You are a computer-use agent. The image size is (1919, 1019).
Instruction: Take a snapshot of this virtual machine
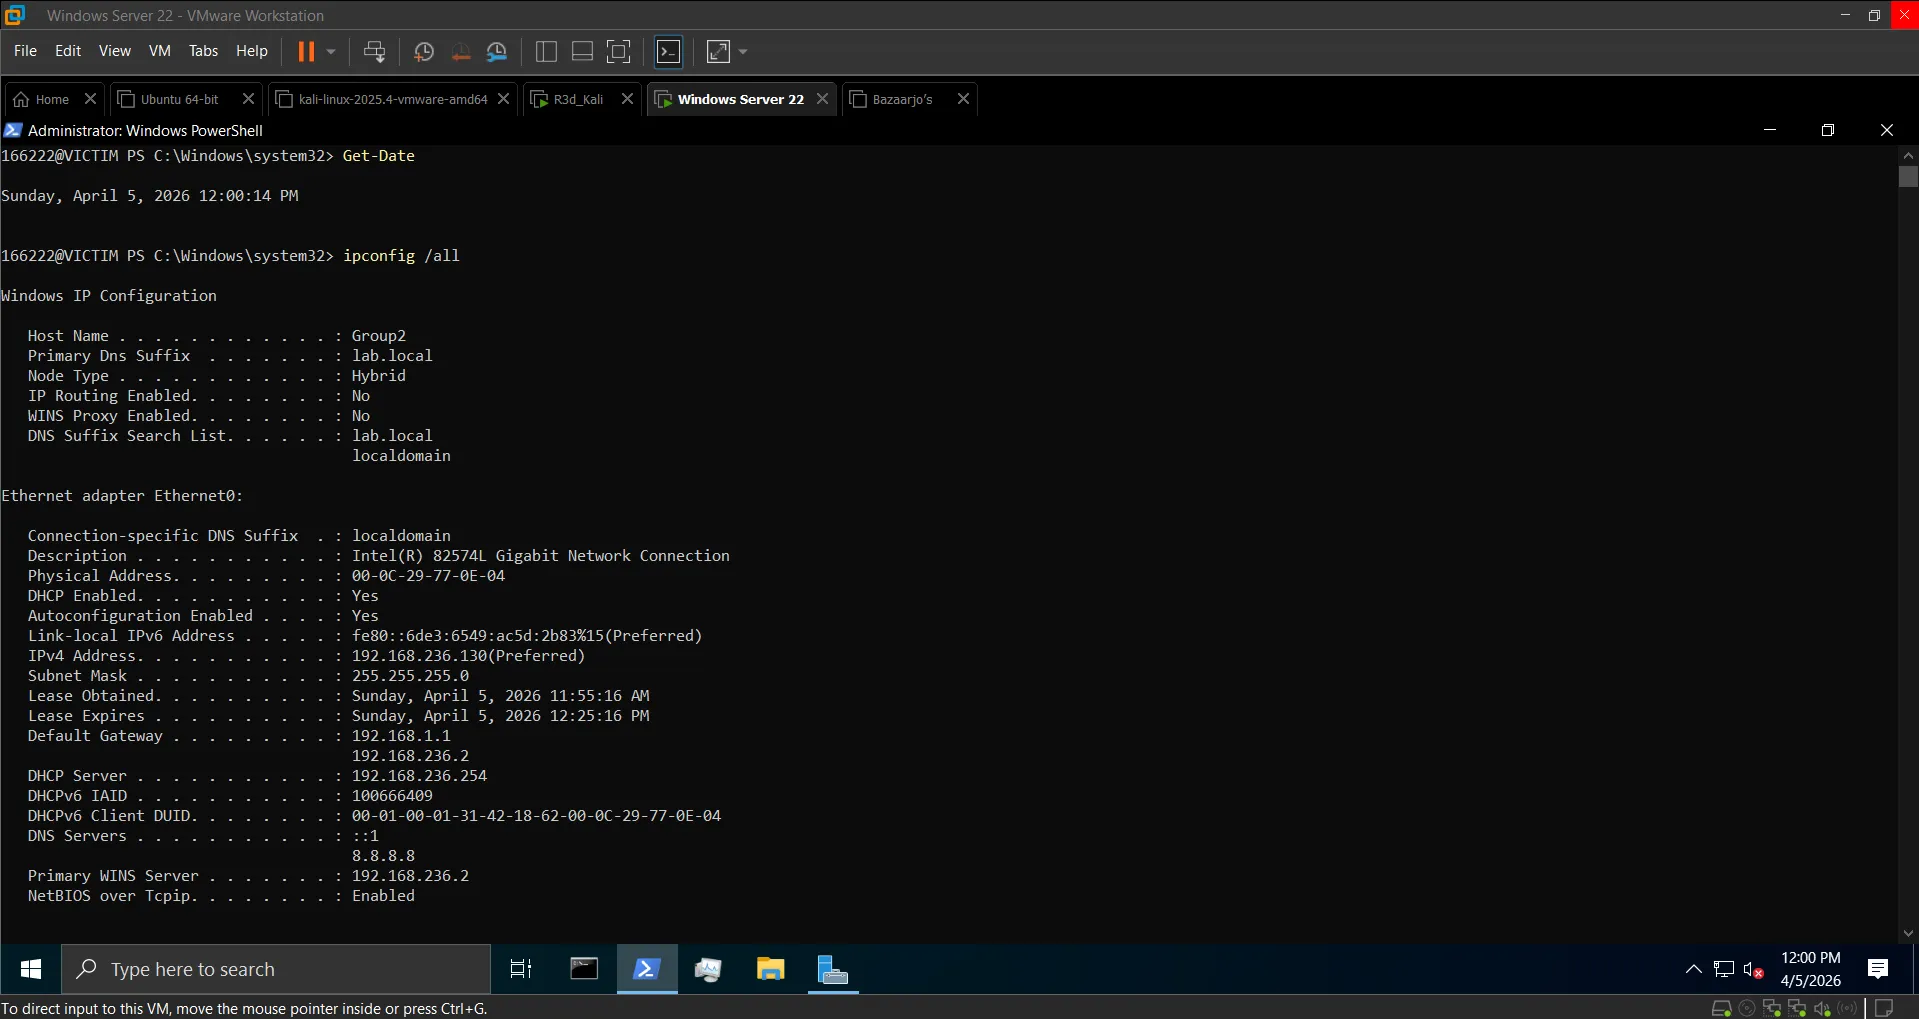tap(424, 51)
